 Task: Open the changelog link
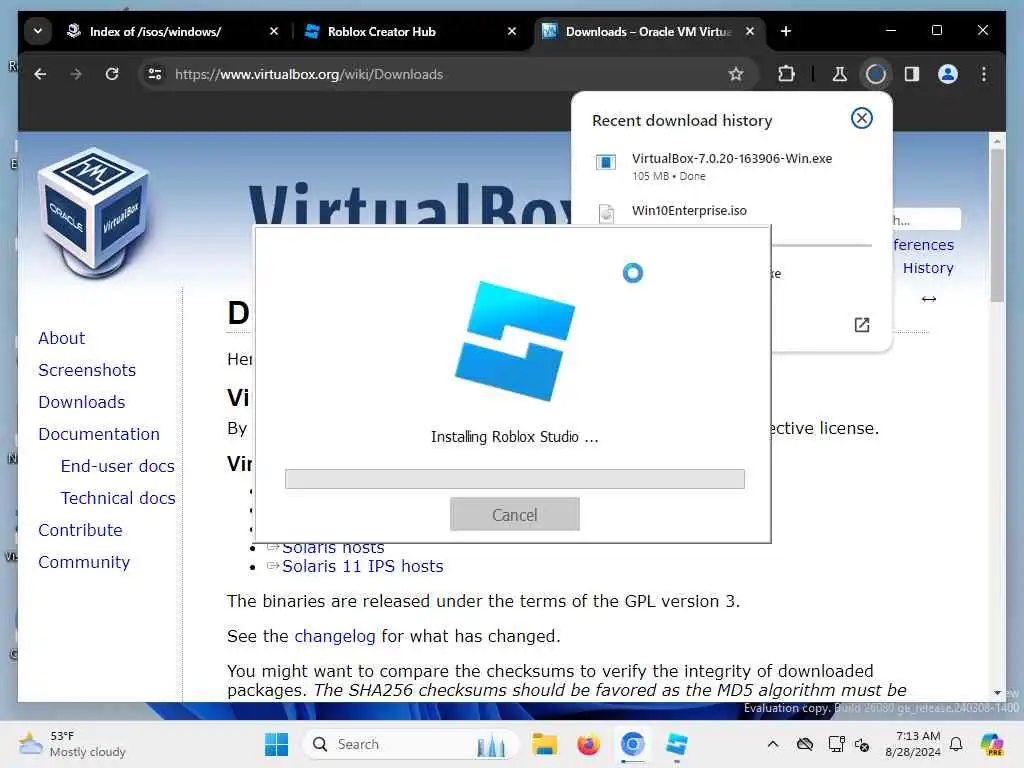(334, 636)
